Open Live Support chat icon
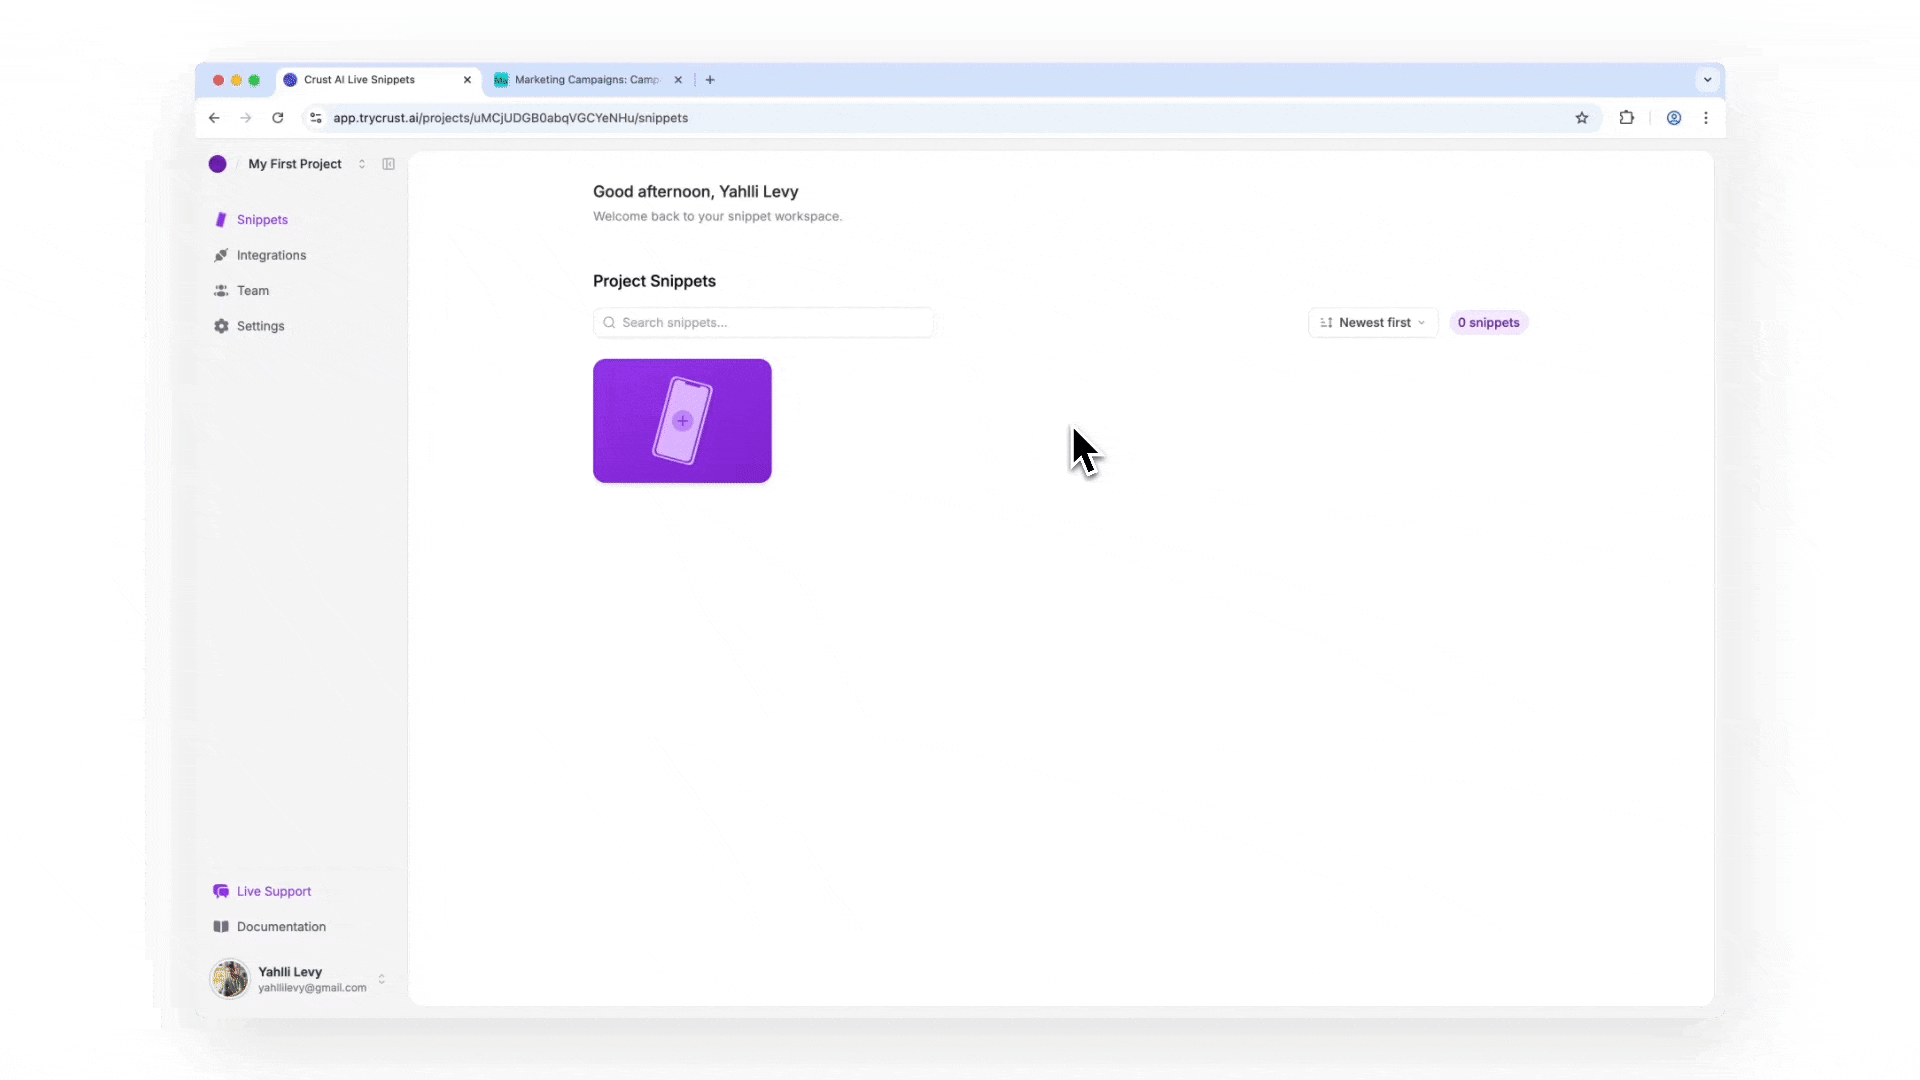The width and height of the screenshot is (1920, 1080). (220, 890)
